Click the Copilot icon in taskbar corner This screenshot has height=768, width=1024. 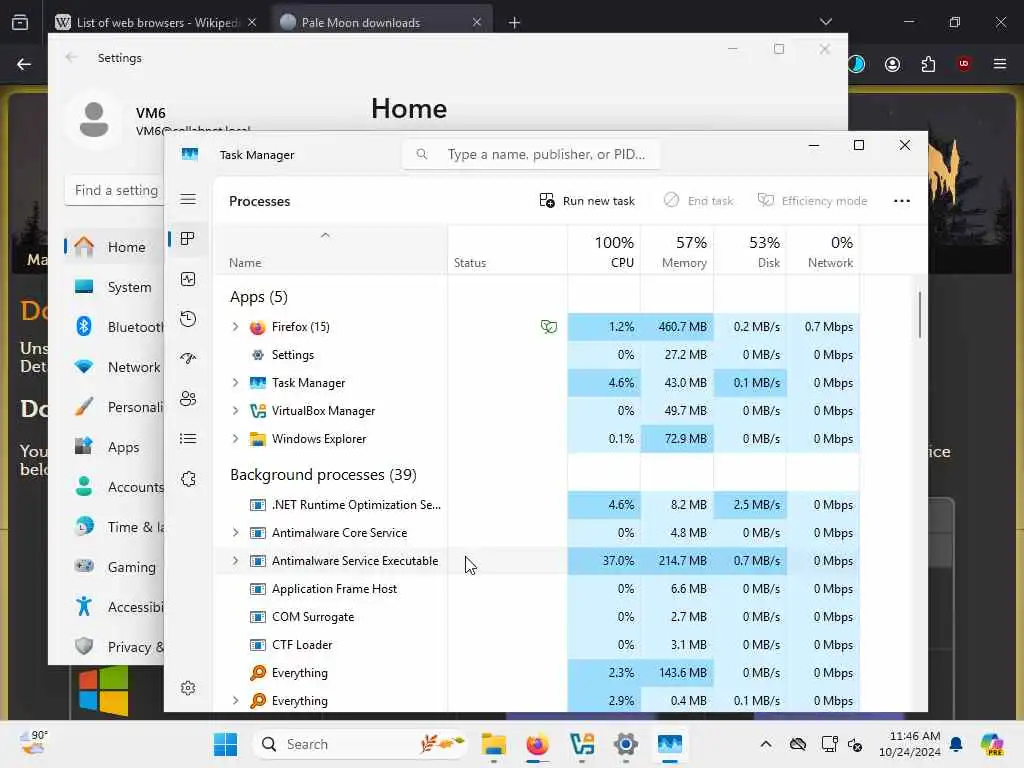[x=992, y=744]
